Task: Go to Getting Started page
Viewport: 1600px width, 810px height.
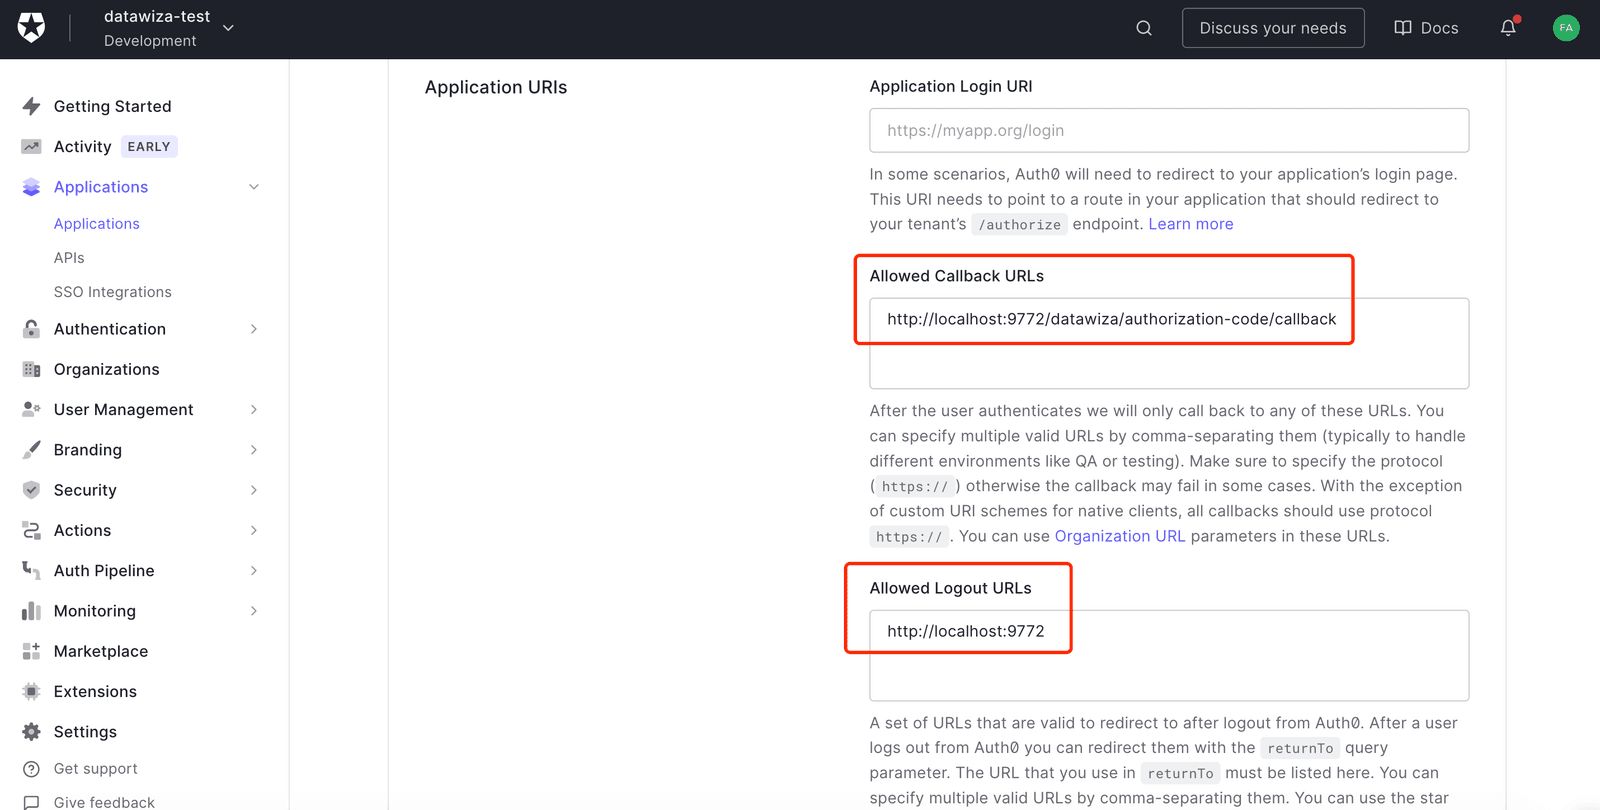Action: click(x=113, y=106)
